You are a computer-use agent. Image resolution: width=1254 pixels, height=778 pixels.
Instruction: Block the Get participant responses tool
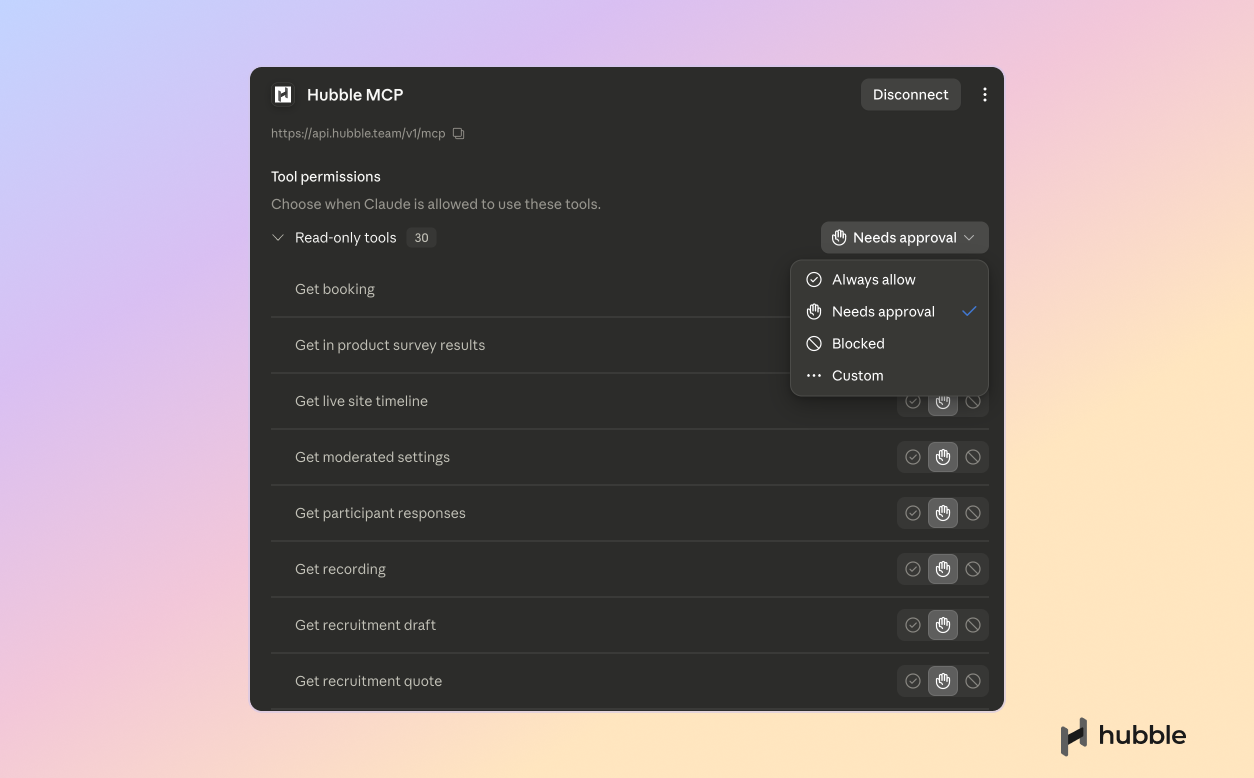(x=973, y=513)
